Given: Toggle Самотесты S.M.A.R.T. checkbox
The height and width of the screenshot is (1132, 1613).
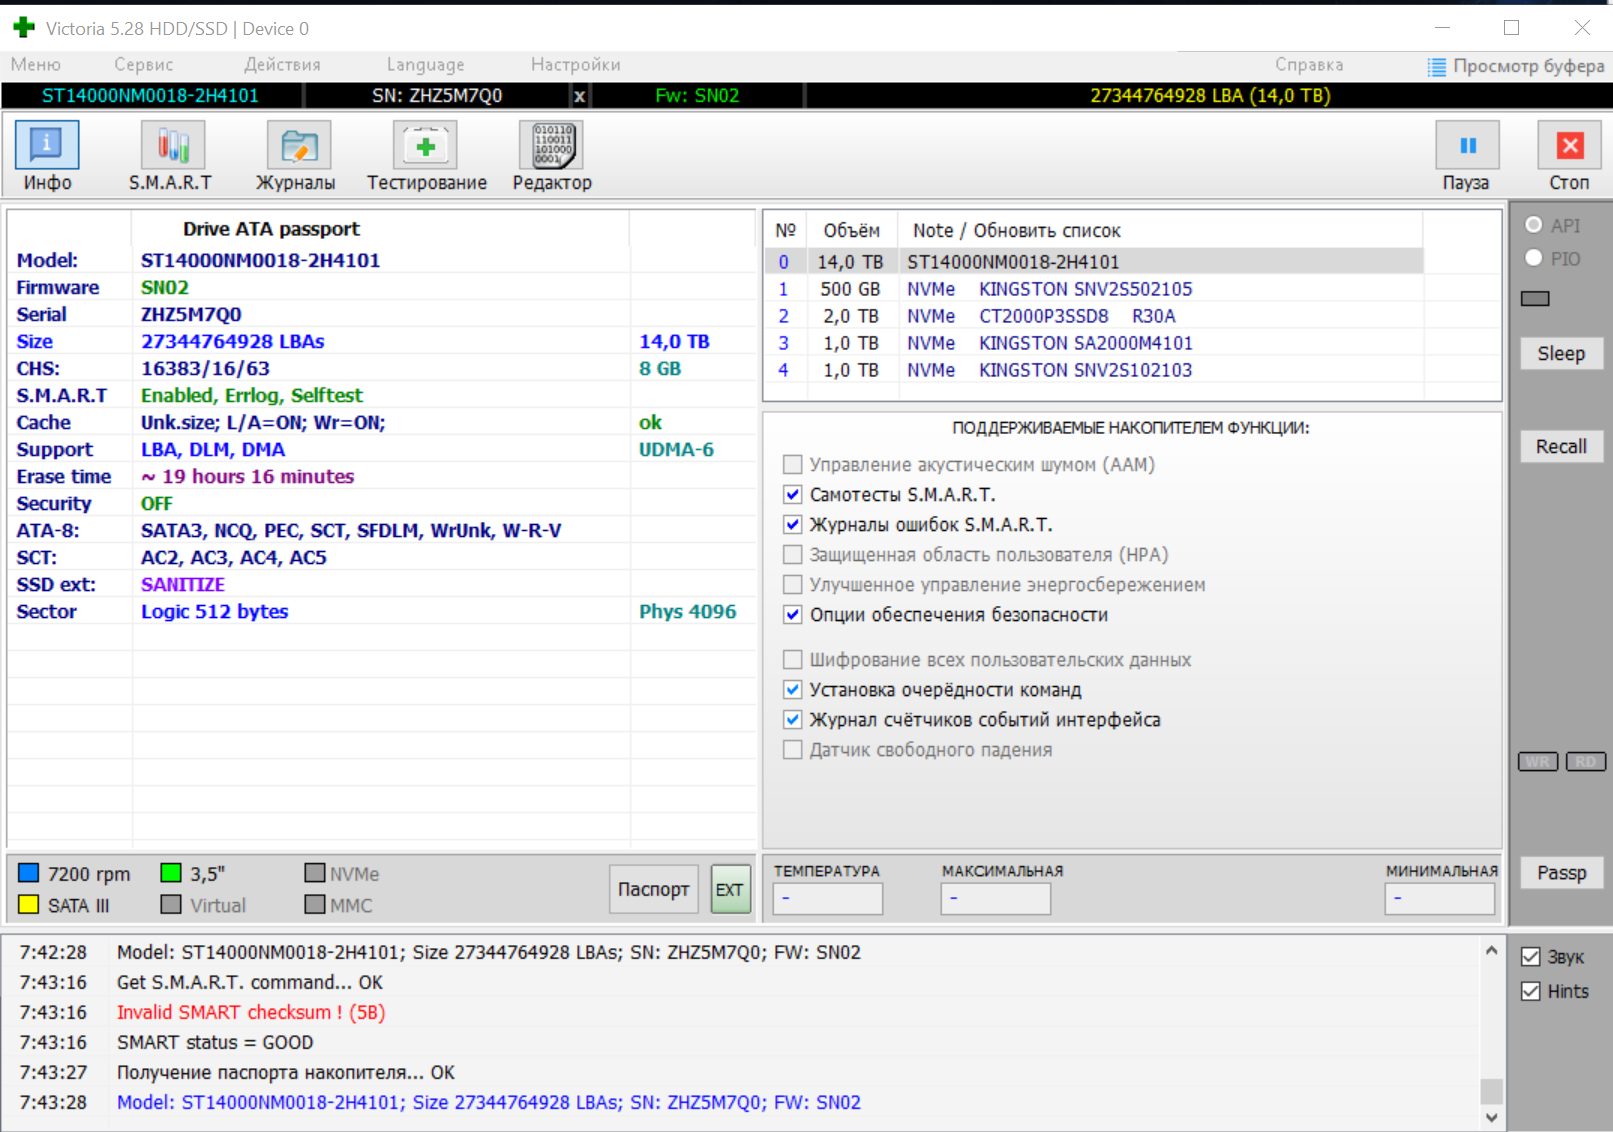Looking at the screenshot, I should [793, 494].
